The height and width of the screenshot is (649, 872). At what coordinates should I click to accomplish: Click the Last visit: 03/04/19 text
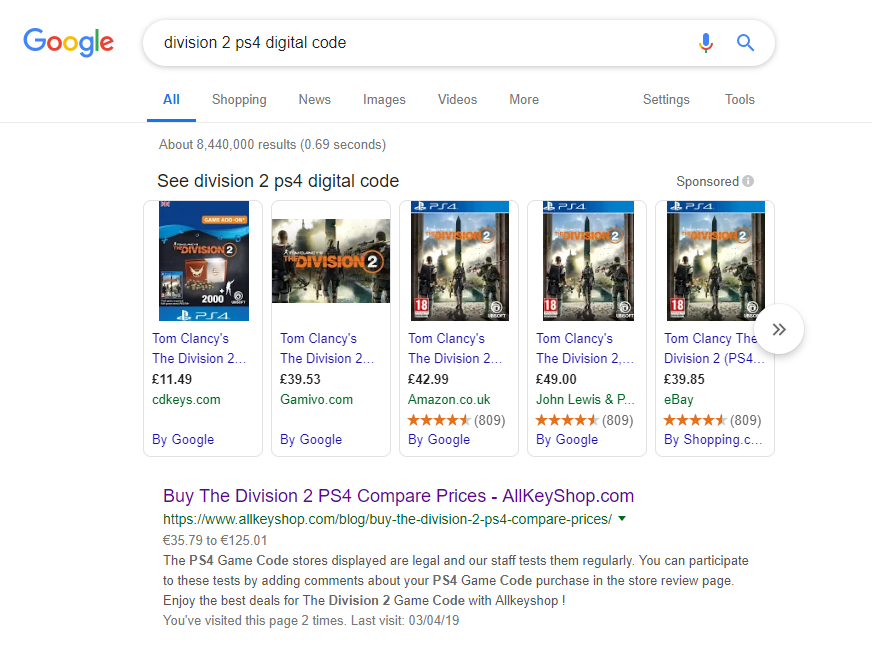tap(405, 621)
